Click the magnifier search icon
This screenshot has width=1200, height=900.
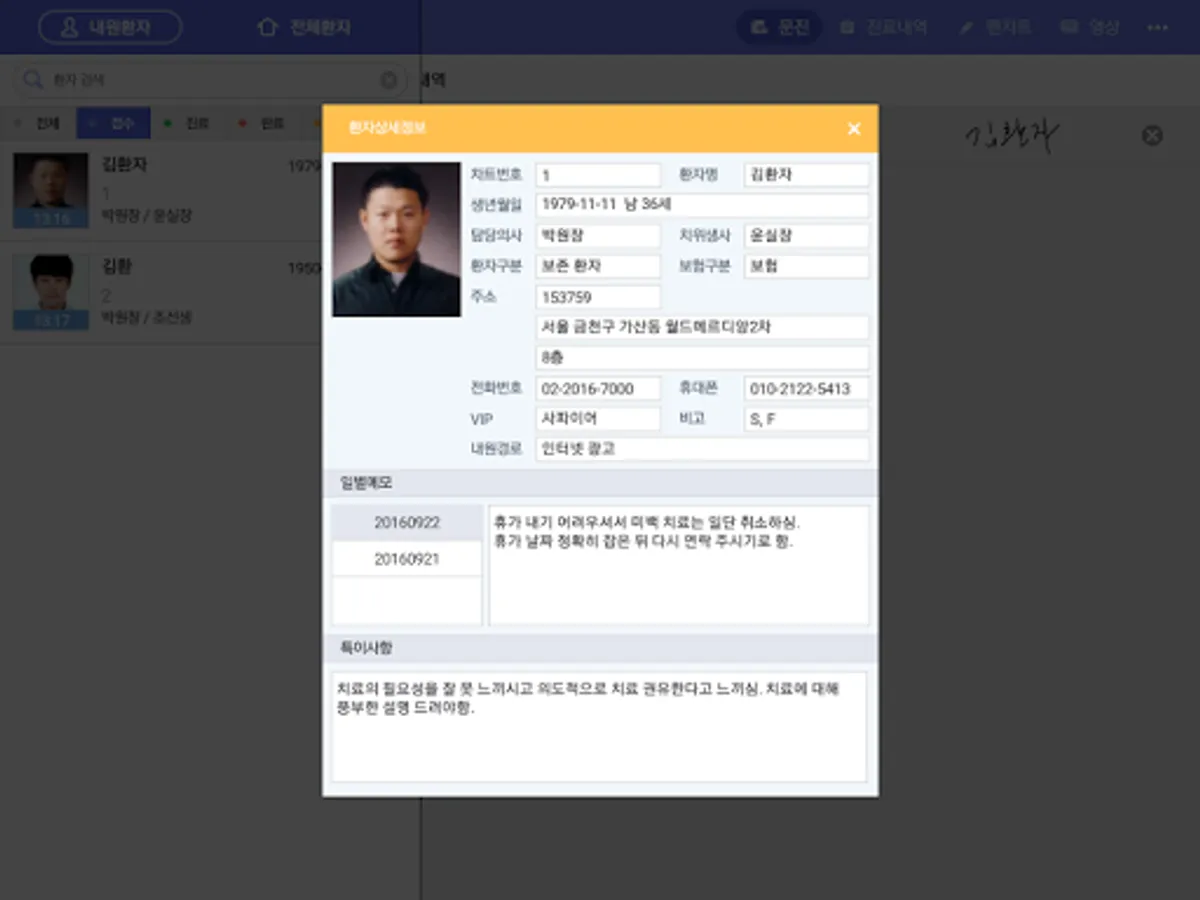33,80
